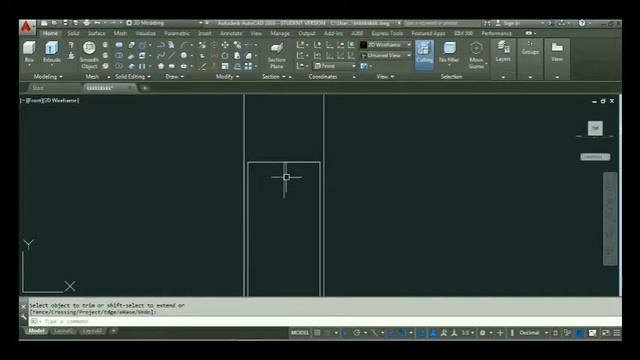Click the Plot printer icon in quick access
This screenshot has width=640, height=360.
(x=86, y=23)
